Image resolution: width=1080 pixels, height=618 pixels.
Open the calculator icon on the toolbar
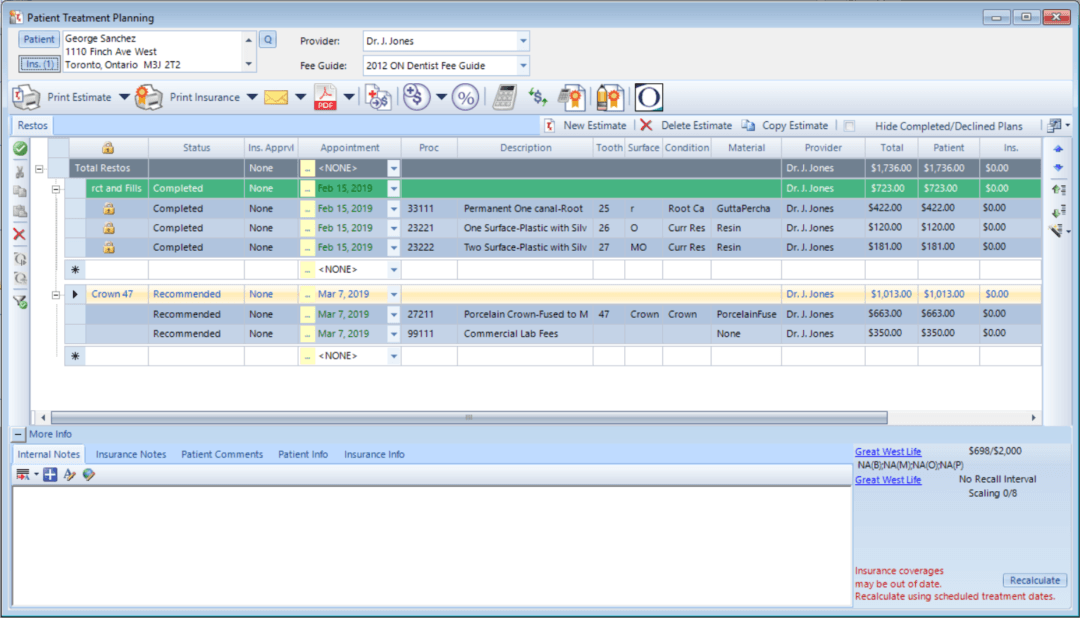(x=503, y=97)
